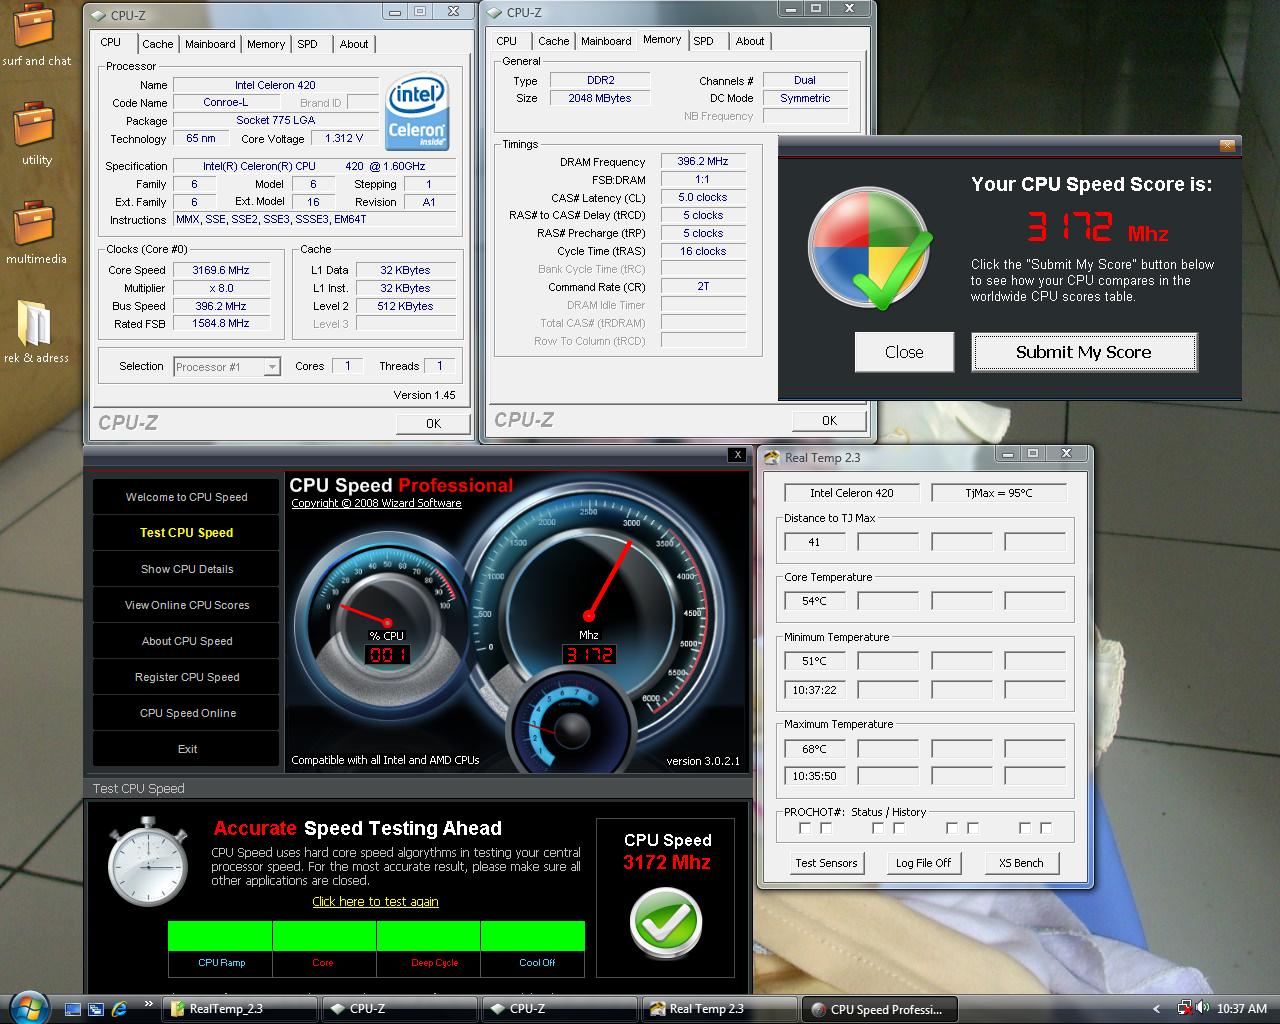Select Exit in CPU Speed menu

(187, 749)
